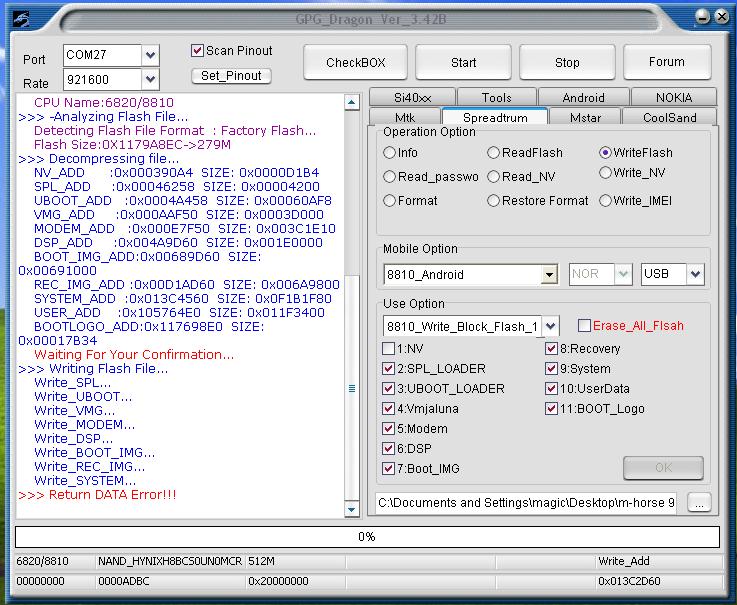The image size is (737, 605).
Task: Select the Spreadtrum tab
Action: [x=495, y=117]
